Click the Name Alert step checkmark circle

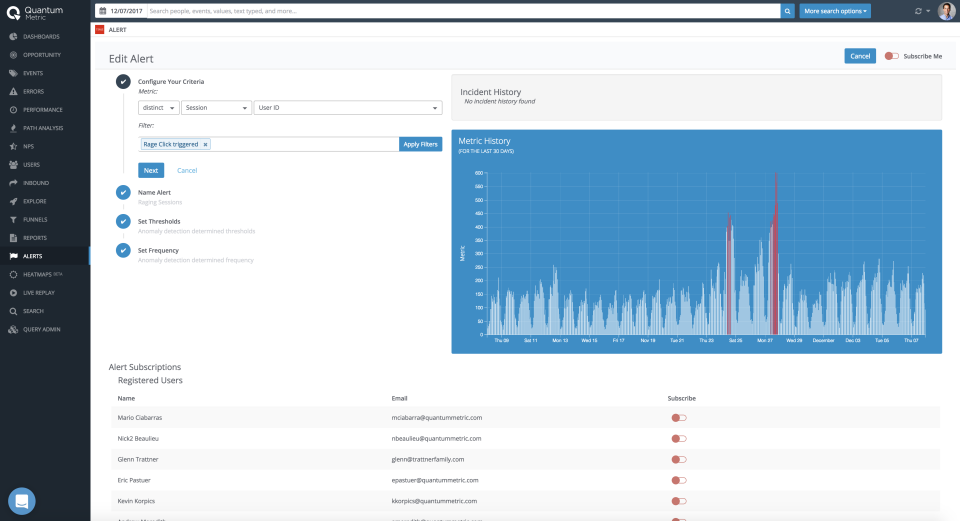tap(123, 192)
